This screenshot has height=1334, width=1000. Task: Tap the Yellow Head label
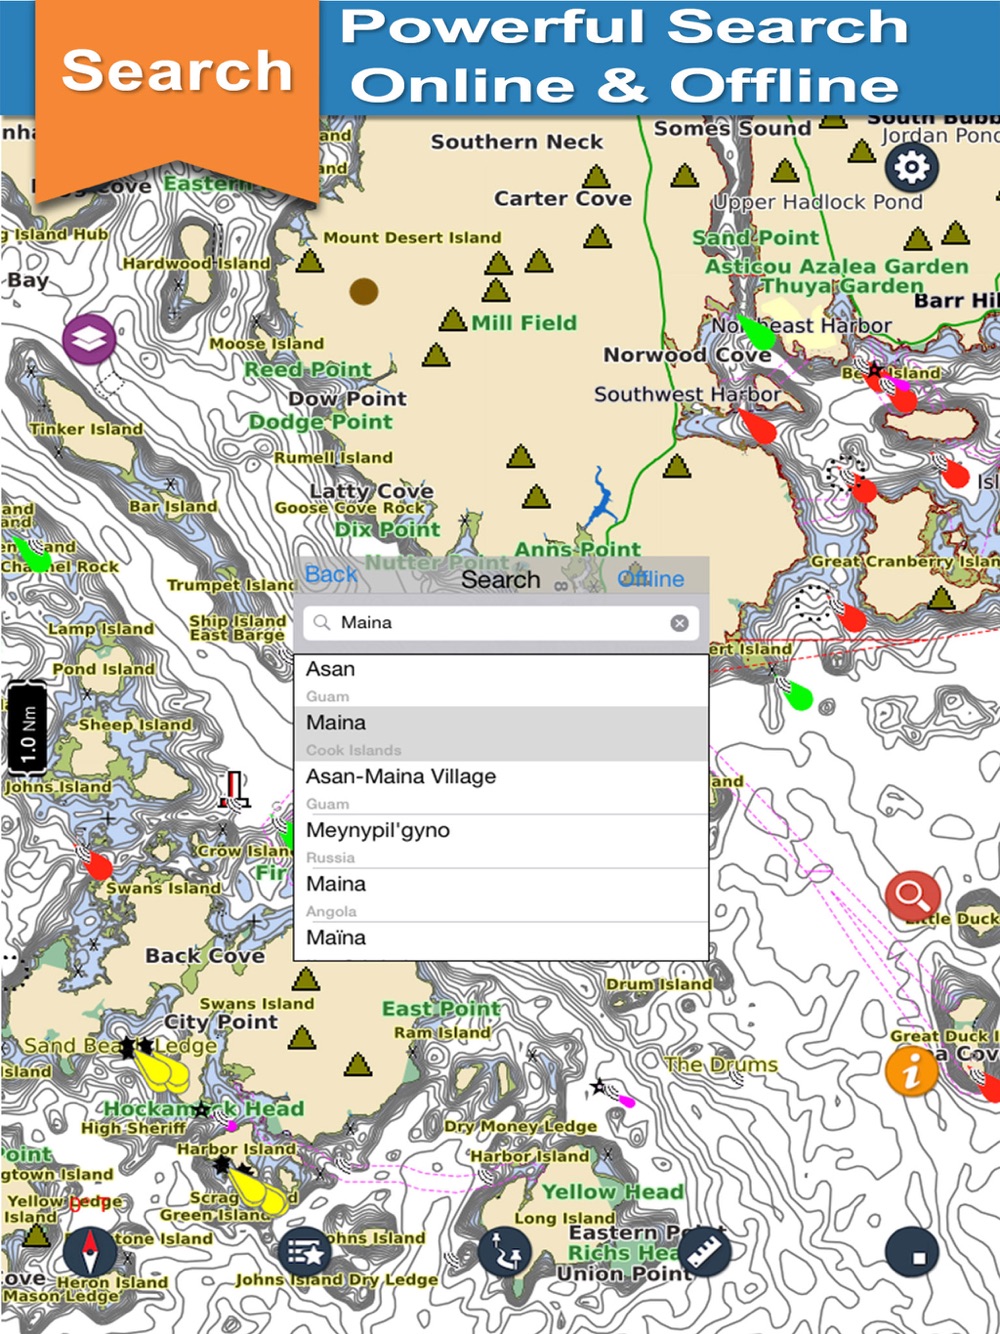[613, 1192]
